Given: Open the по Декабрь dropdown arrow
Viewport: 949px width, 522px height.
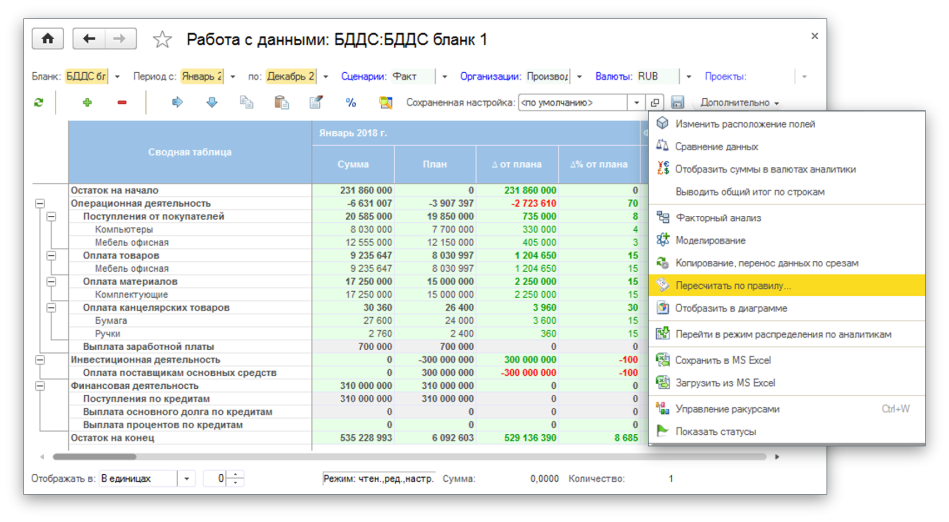Looking at the screenshot, I should pos(326,77).
